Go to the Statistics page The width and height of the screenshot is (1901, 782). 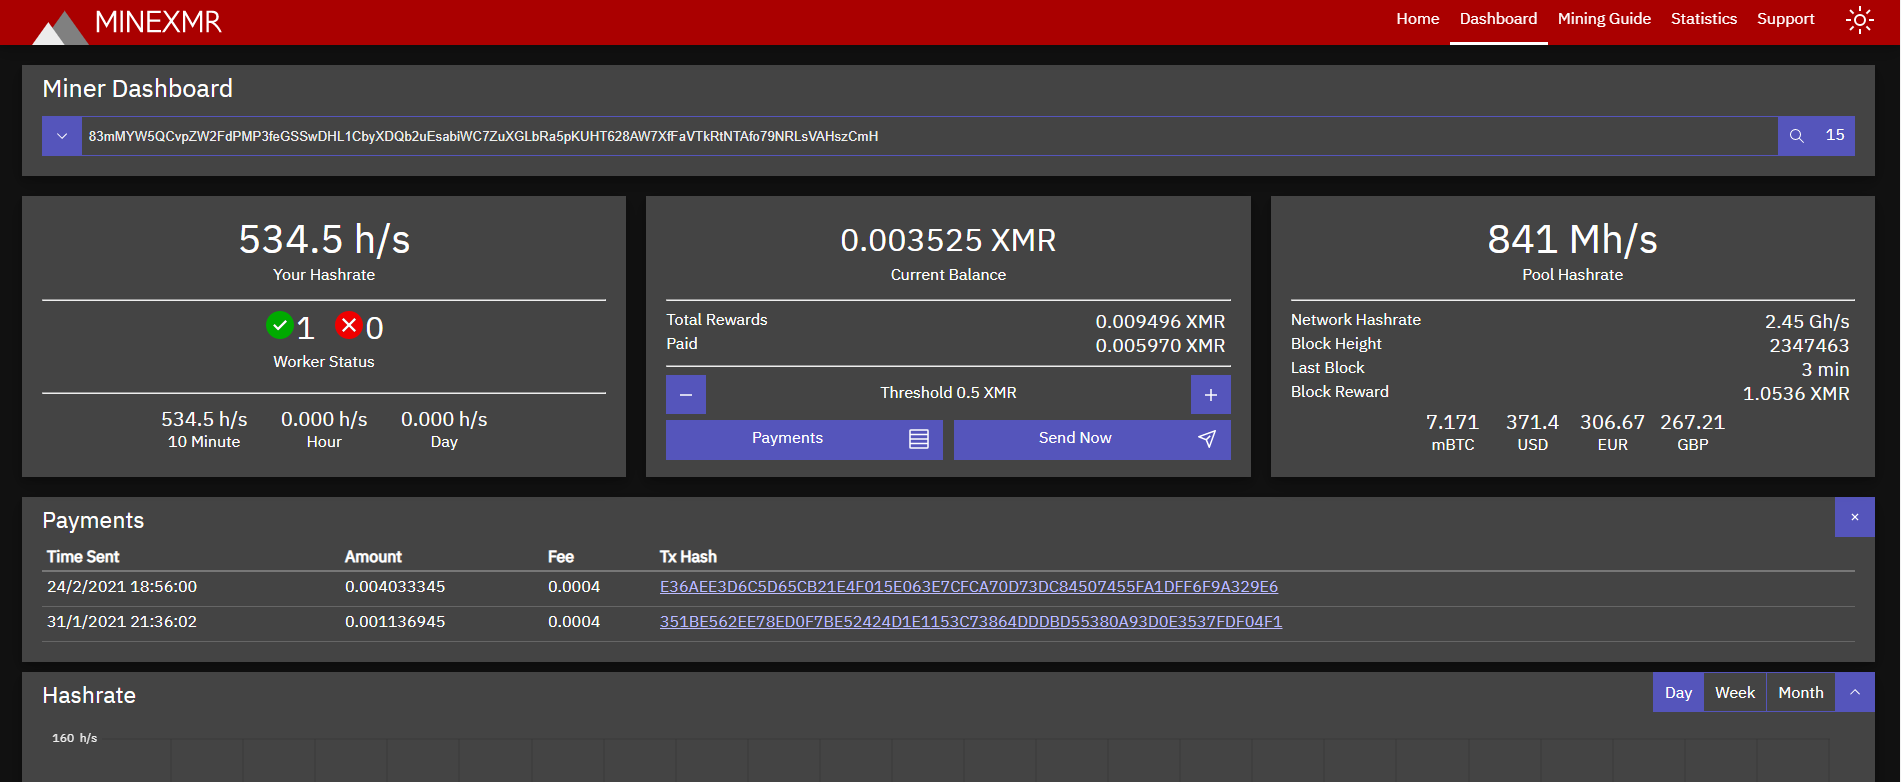click(x=1703, y=19)
